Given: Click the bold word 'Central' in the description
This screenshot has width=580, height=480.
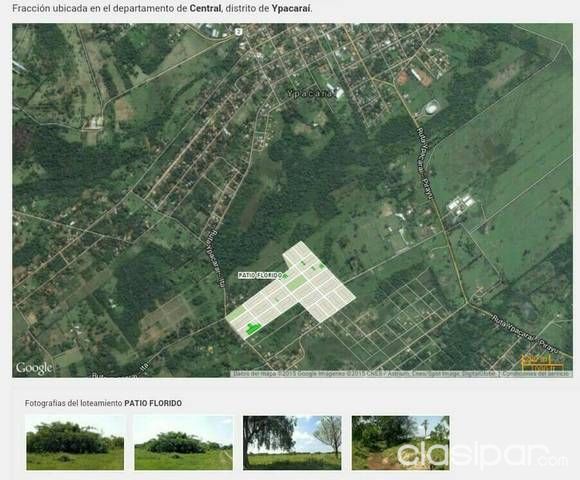Looking at the screenshot, I should pyautogui.click(x=205, y=8).
